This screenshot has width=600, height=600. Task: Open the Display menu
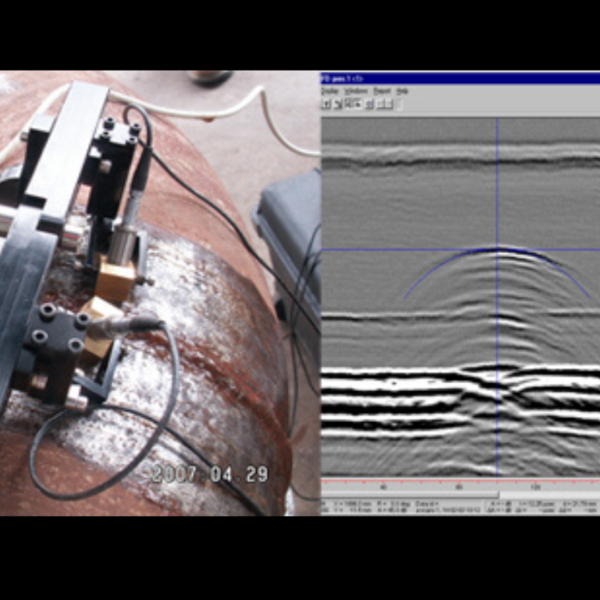pyautogui.click(x=330, y=91)
